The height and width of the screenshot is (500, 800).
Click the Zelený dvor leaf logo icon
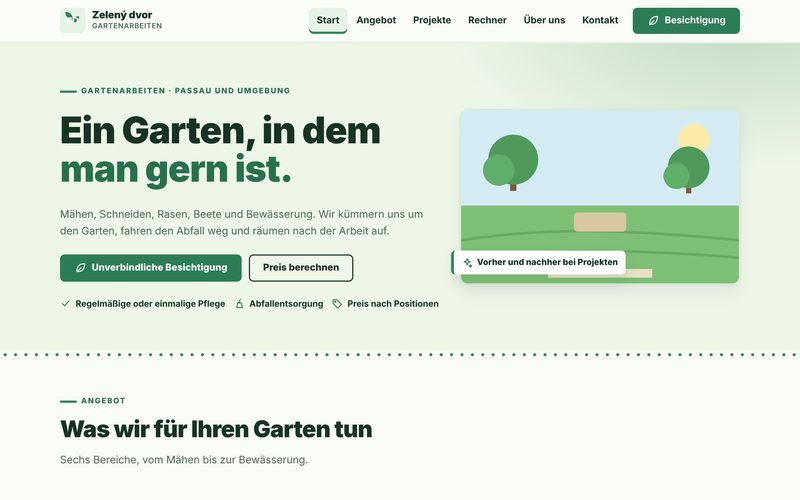[72, 20]
